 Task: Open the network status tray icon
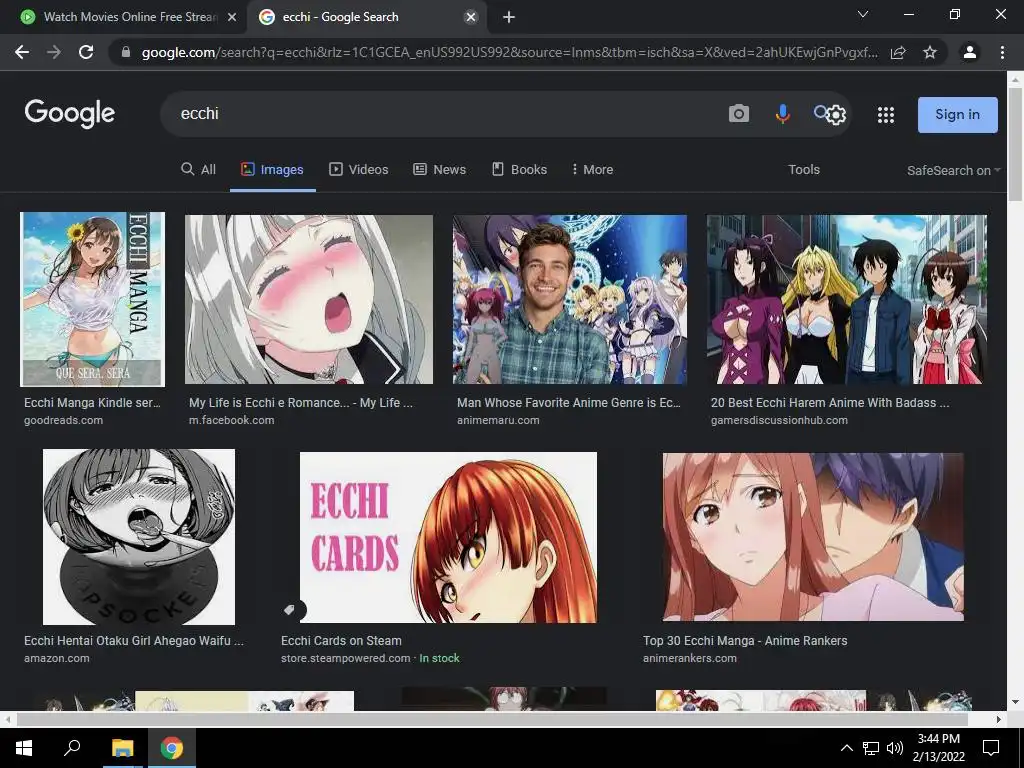tap(871, 748)
